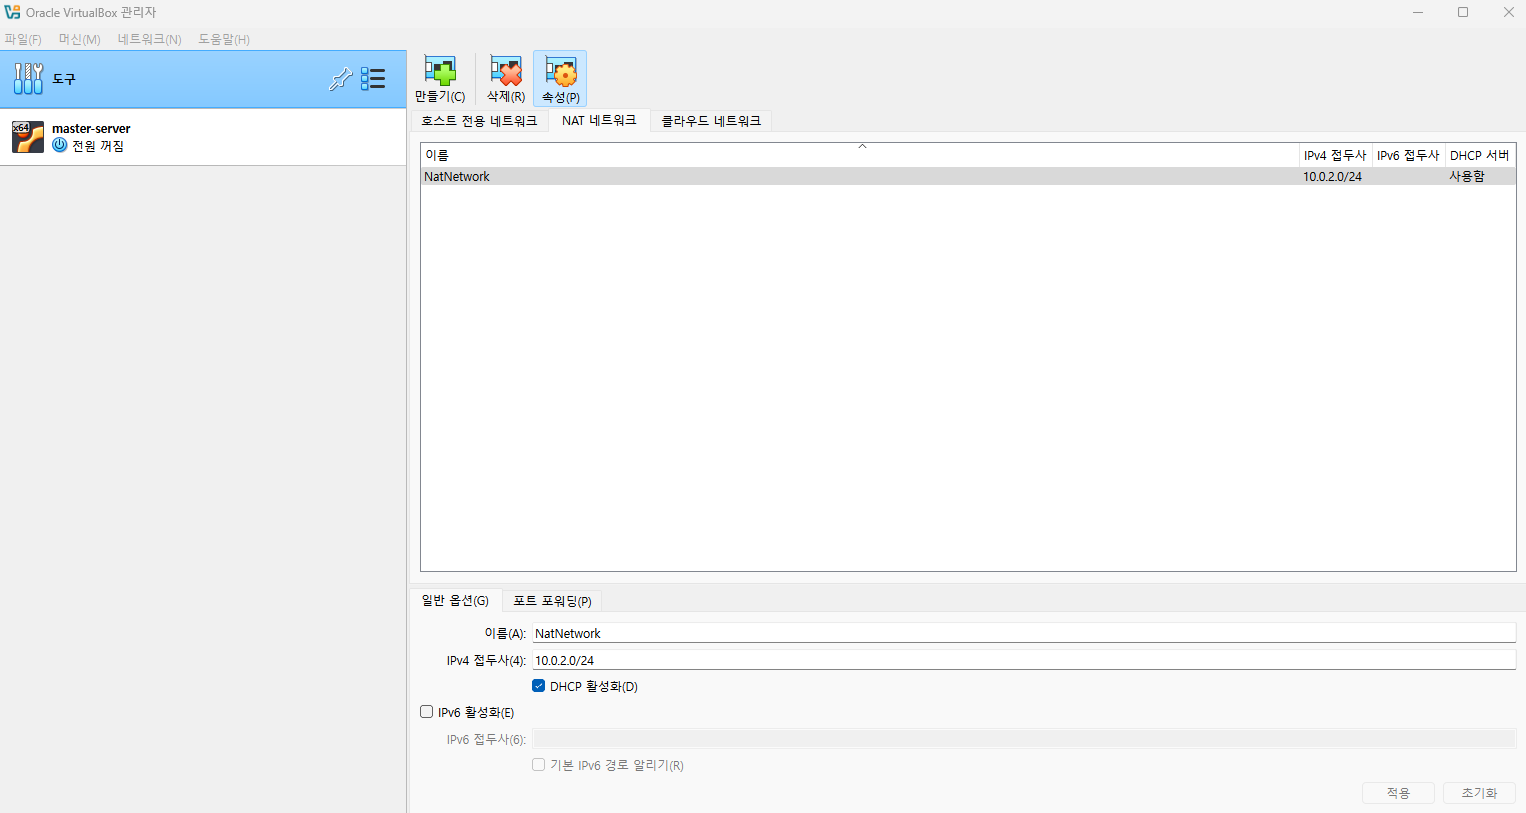
Task: Open the 네트워크(N) menu
Action: click(149, 39)
